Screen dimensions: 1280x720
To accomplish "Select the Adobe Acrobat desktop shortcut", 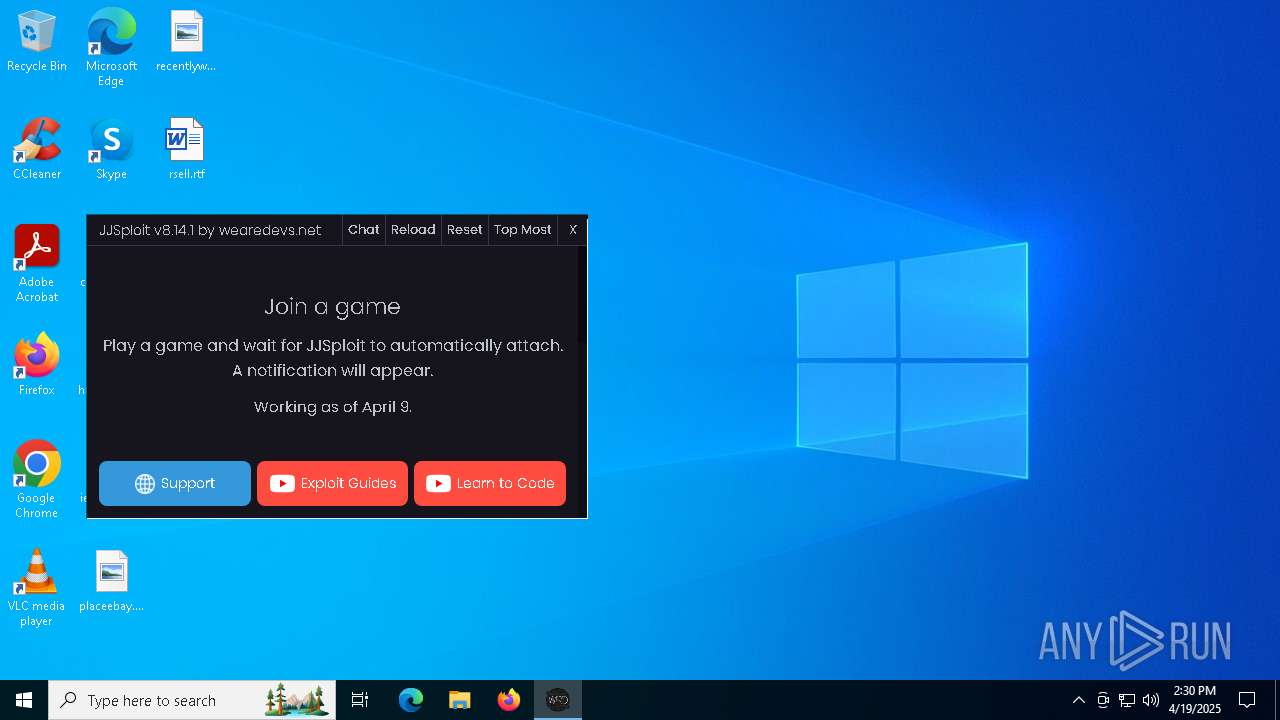I will click(x=37, y=264).
